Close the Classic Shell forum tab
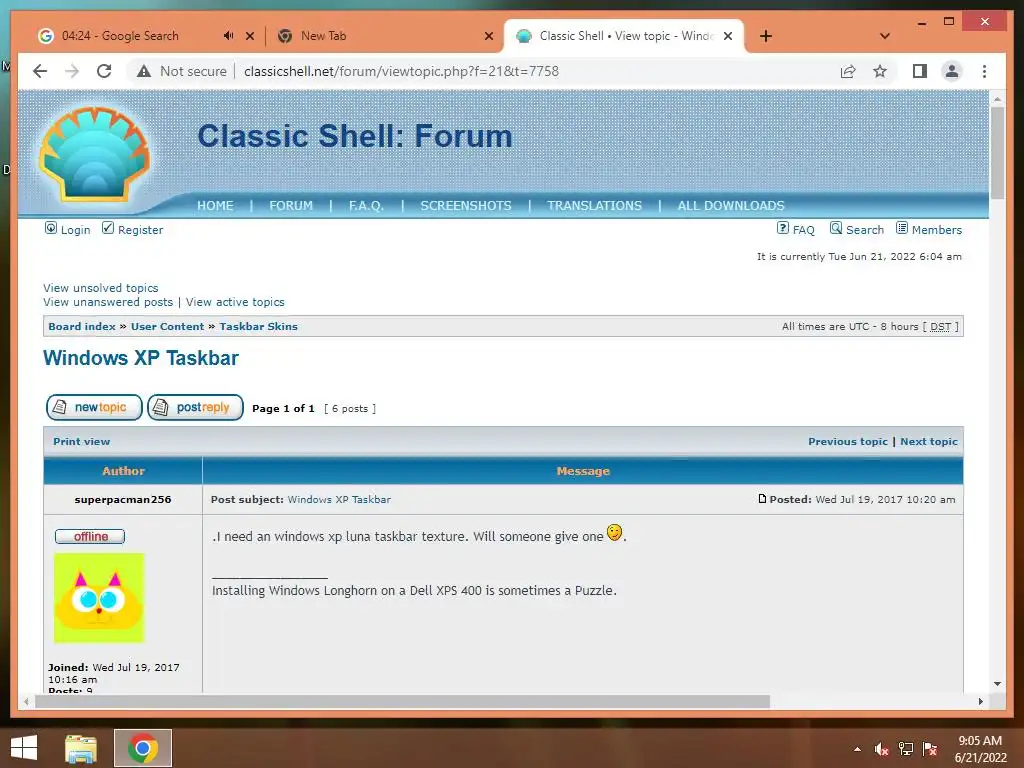The height and width of the screenshot is (768, 1024). pyautogui.click(x=728, y=36)
